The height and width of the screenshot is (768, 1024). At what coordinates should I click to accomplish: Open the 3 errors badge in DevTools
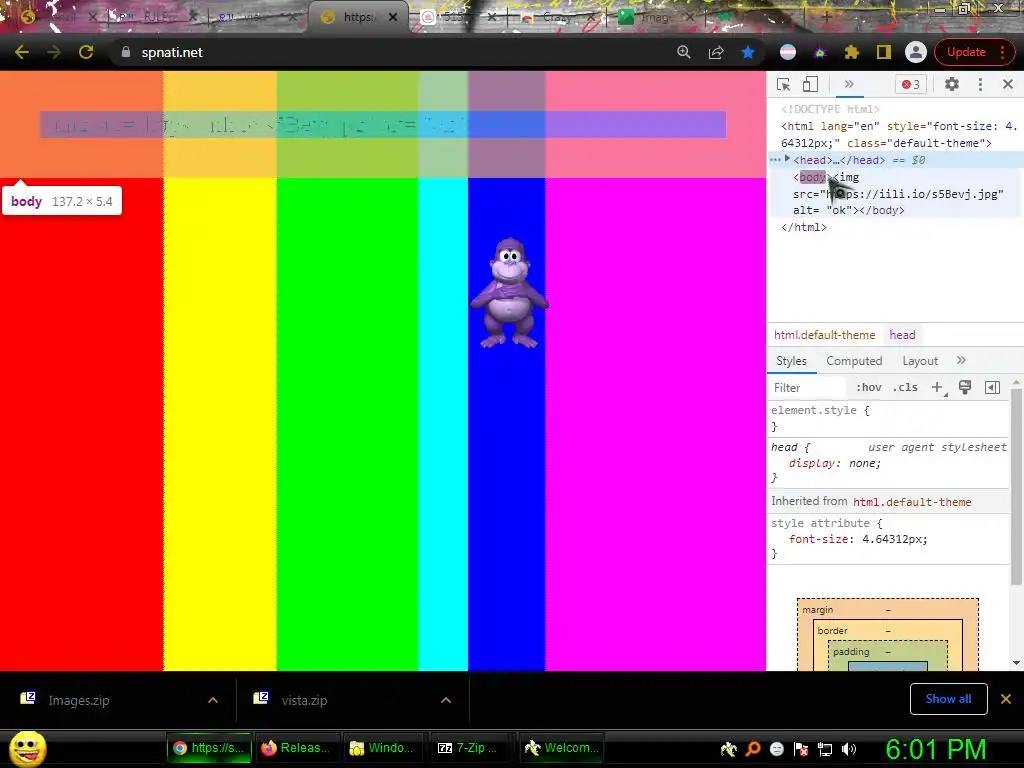911,84
